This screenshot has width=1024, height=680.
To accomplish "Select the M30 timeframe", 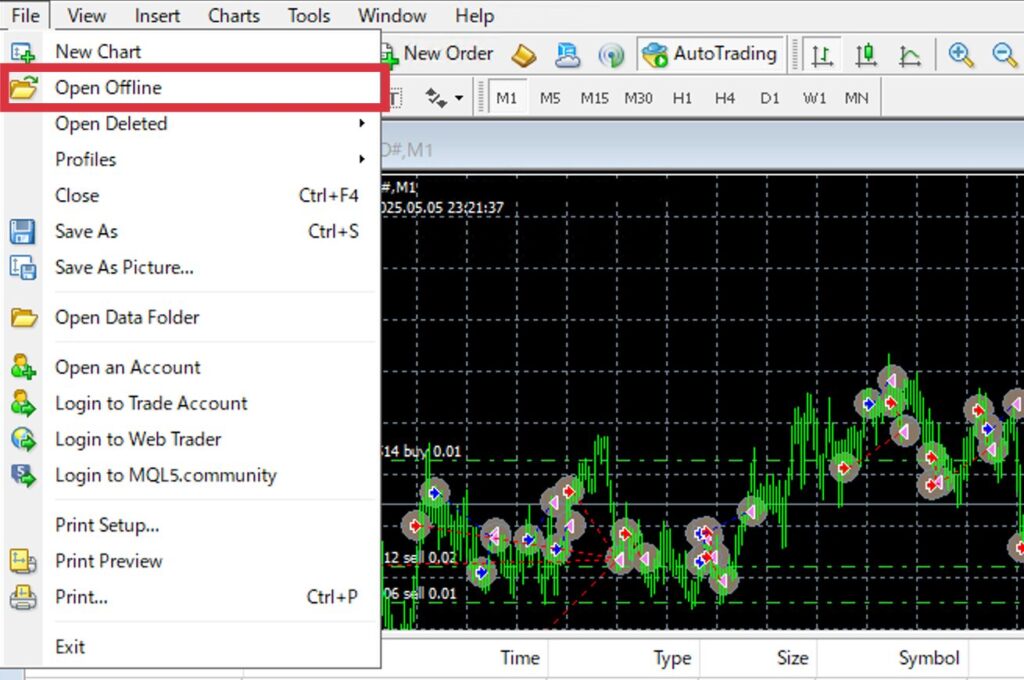I will point(638,98).
